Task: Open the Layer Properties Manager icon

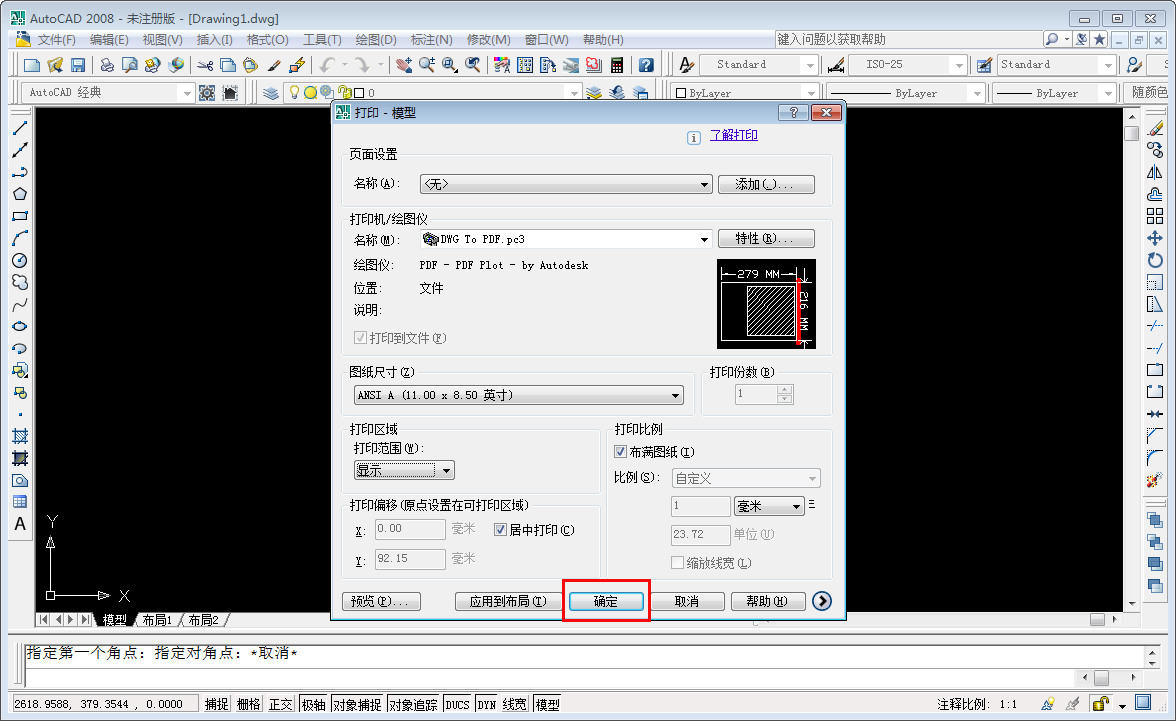Action: point(270,92)
